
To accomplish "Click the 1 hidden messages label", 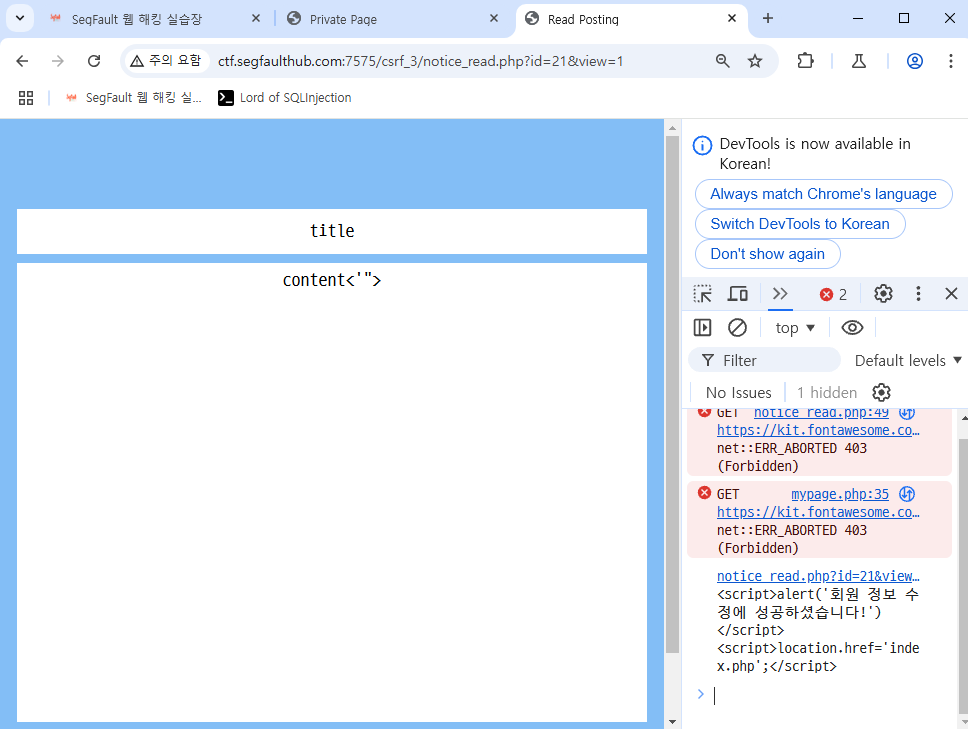I will (827, 393).
